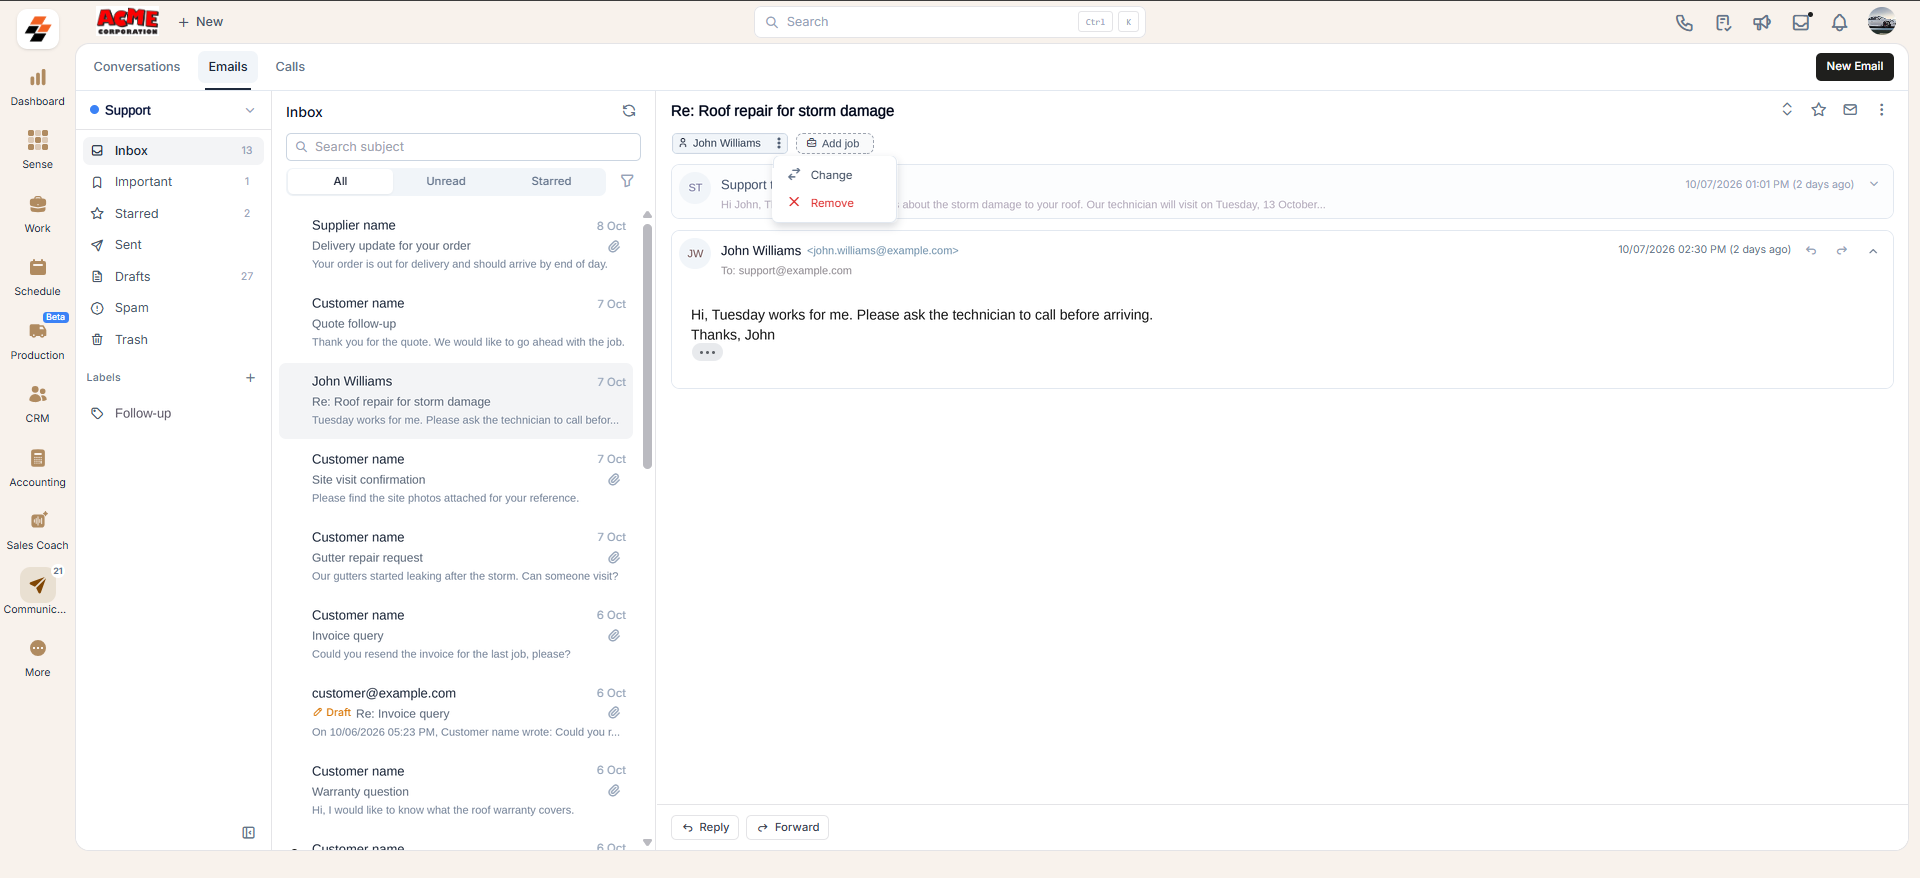The width and height of the screenshot is (1920, 878).
Task: Show trimmed quoted content ellipsis
Action: (x=707, y=353)
